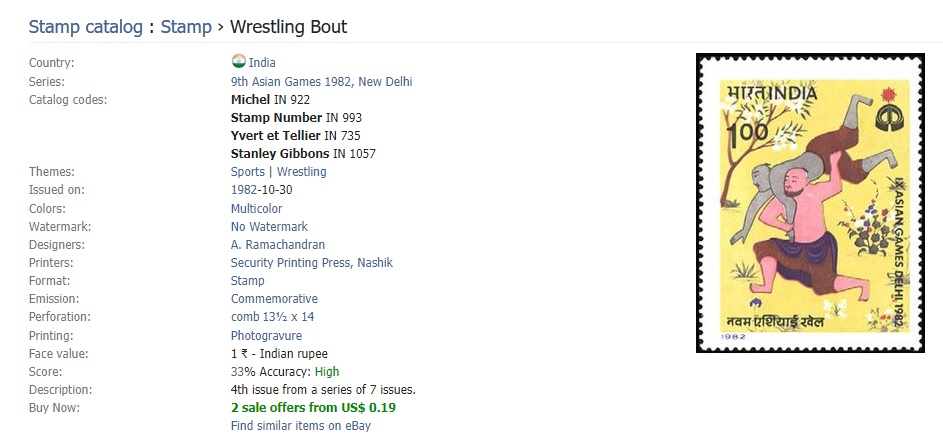Click the 1982 issue year link
The width and height of the screenshot is (943, 443).
click(244, 190)
